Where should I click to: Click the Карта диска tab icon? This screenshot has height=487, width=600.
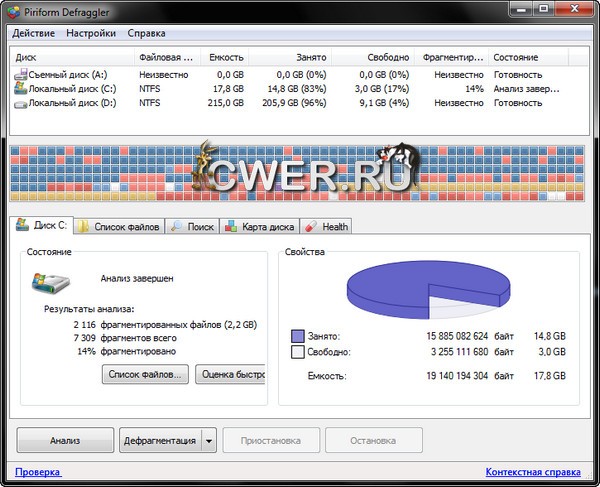[231, 227]
